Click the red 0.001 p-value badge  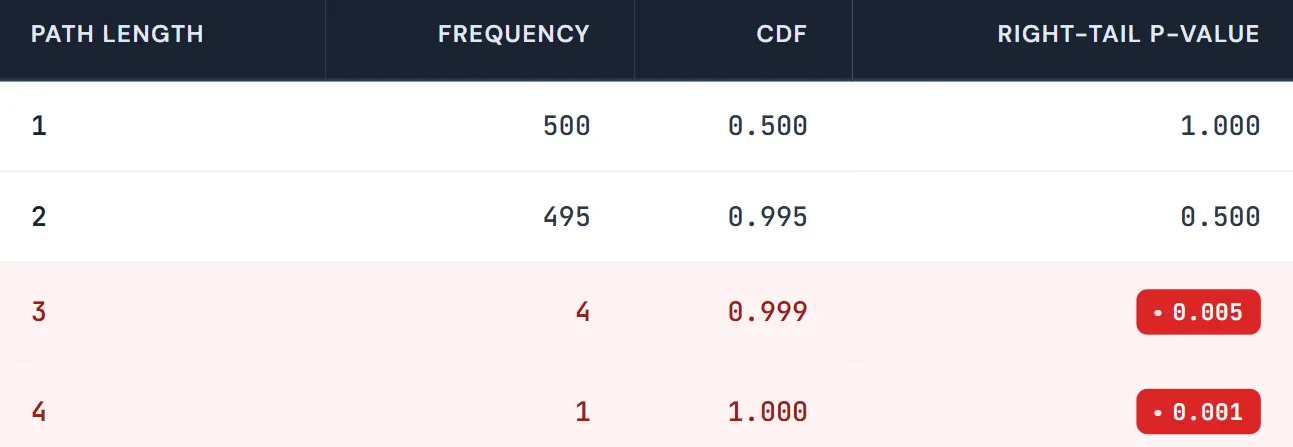1198,411
